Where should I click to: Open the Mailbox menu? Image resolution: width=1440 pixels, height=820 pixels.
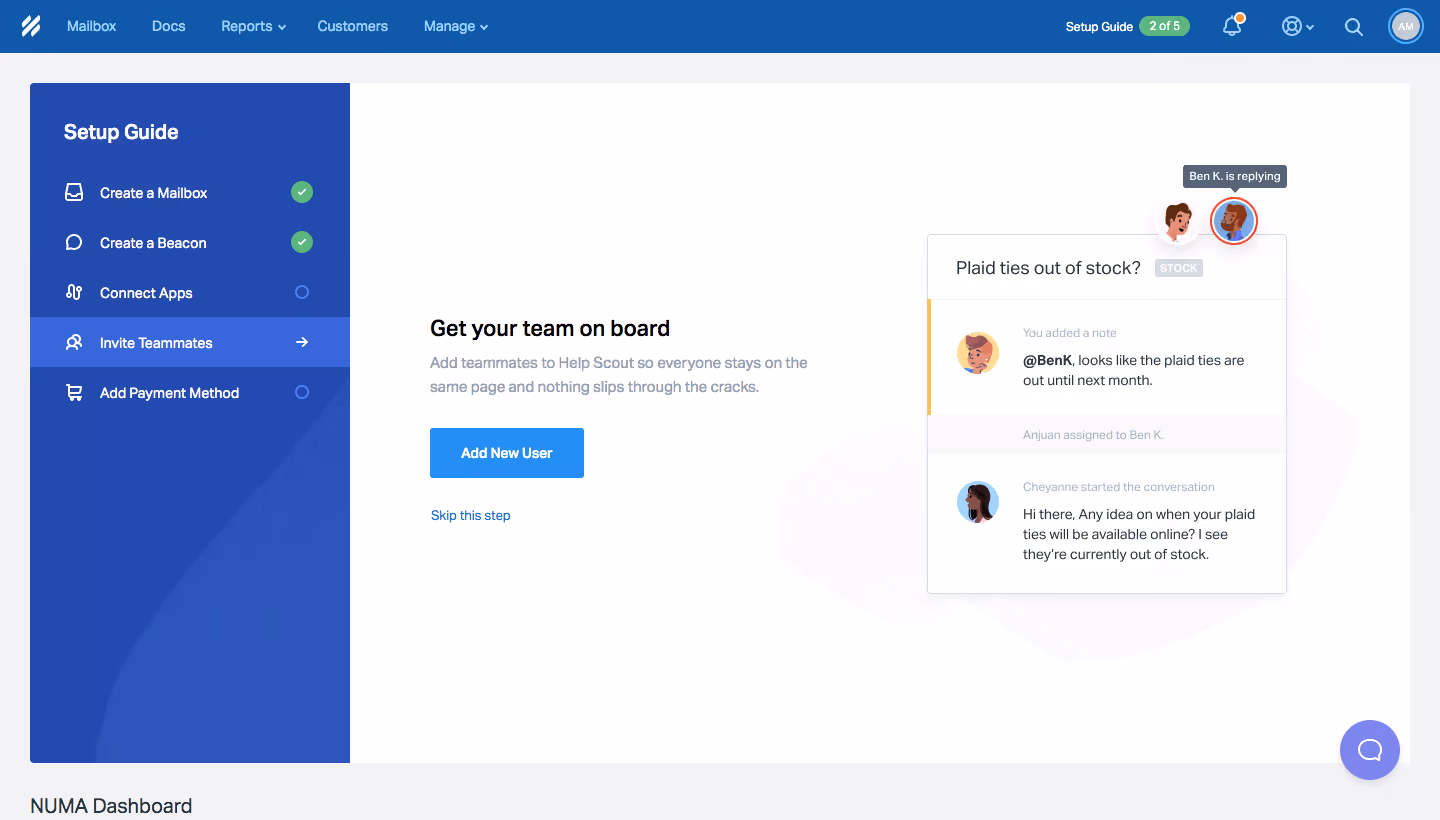coord(92,26)
